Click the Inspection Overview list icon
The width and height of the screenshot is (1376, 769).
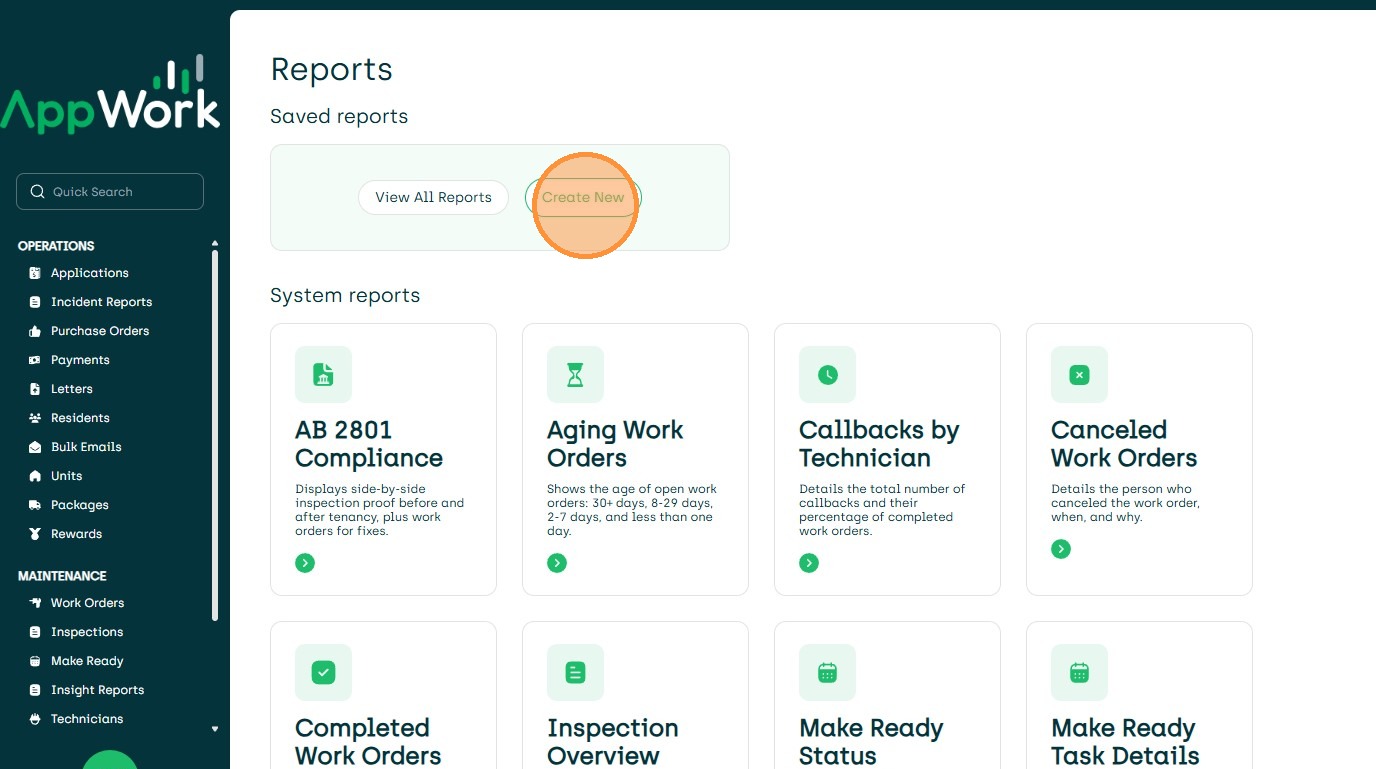coord(575,672)
